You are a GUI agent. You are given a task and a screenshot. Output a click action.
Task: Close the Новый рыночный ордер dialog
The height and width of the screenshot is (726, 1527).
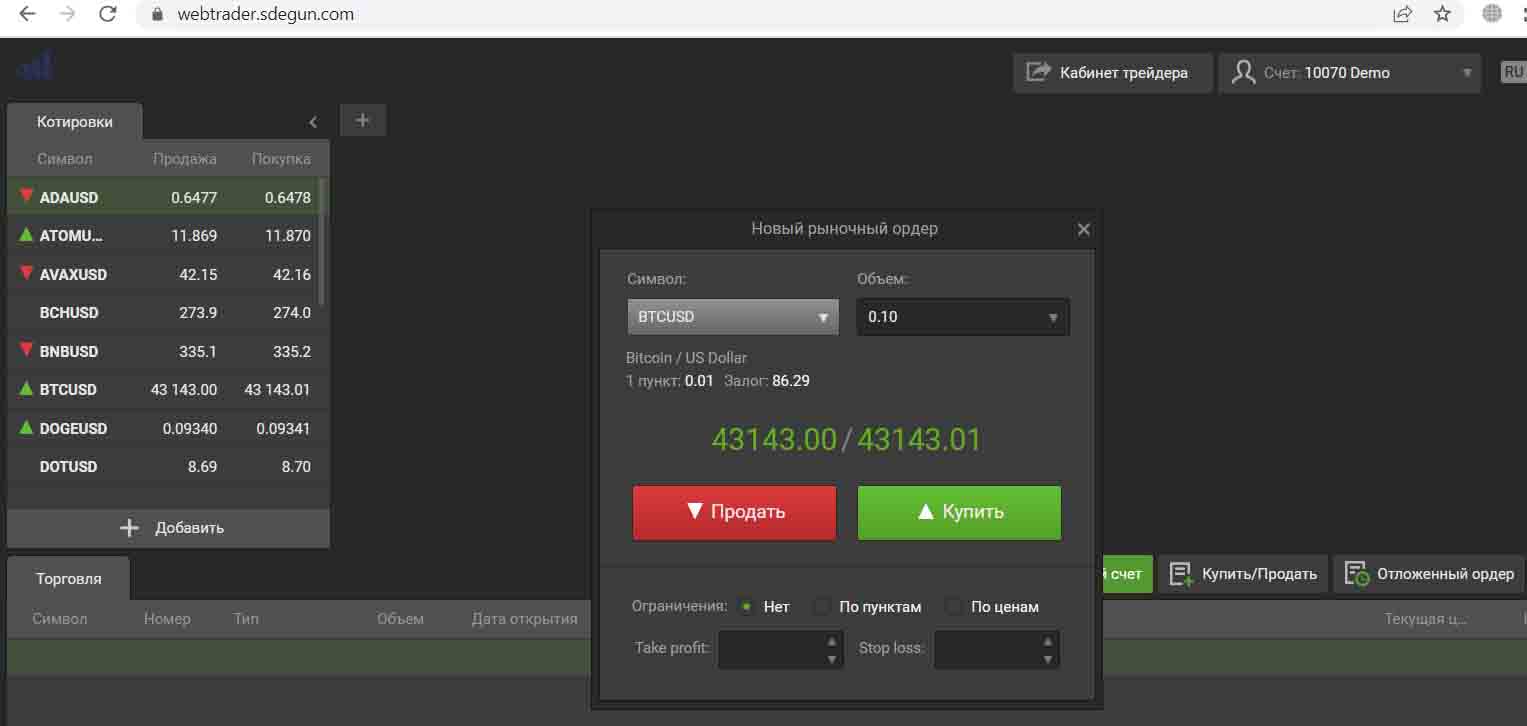point(1083,229)
